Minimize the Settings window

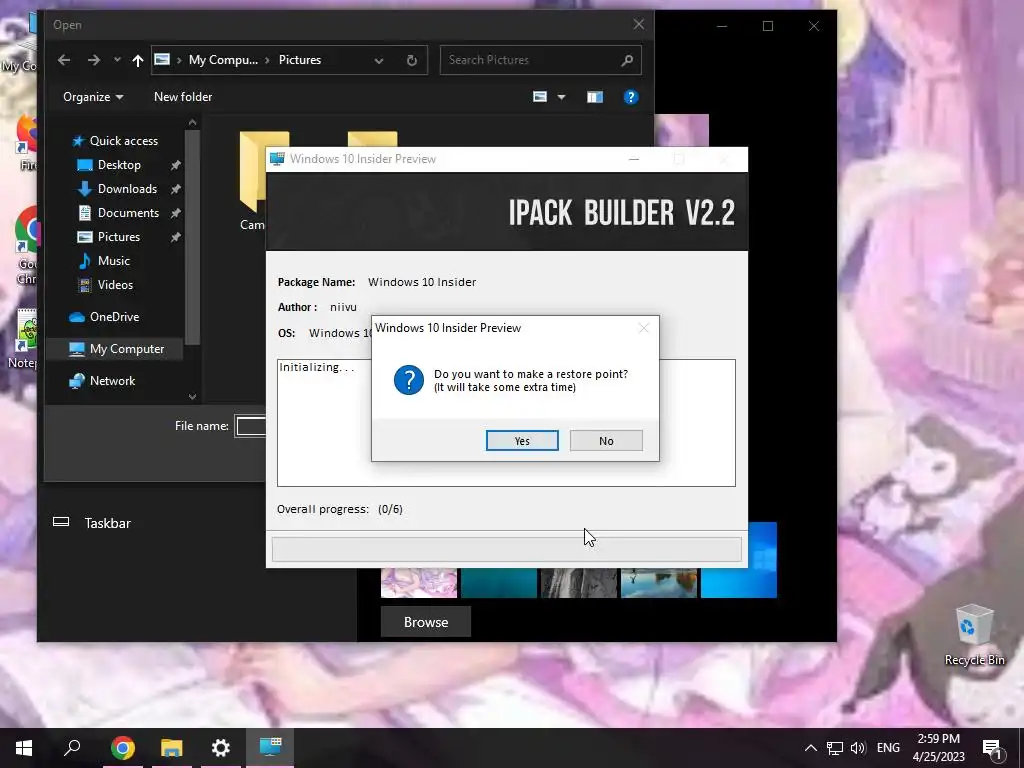[x=722, y=26]
